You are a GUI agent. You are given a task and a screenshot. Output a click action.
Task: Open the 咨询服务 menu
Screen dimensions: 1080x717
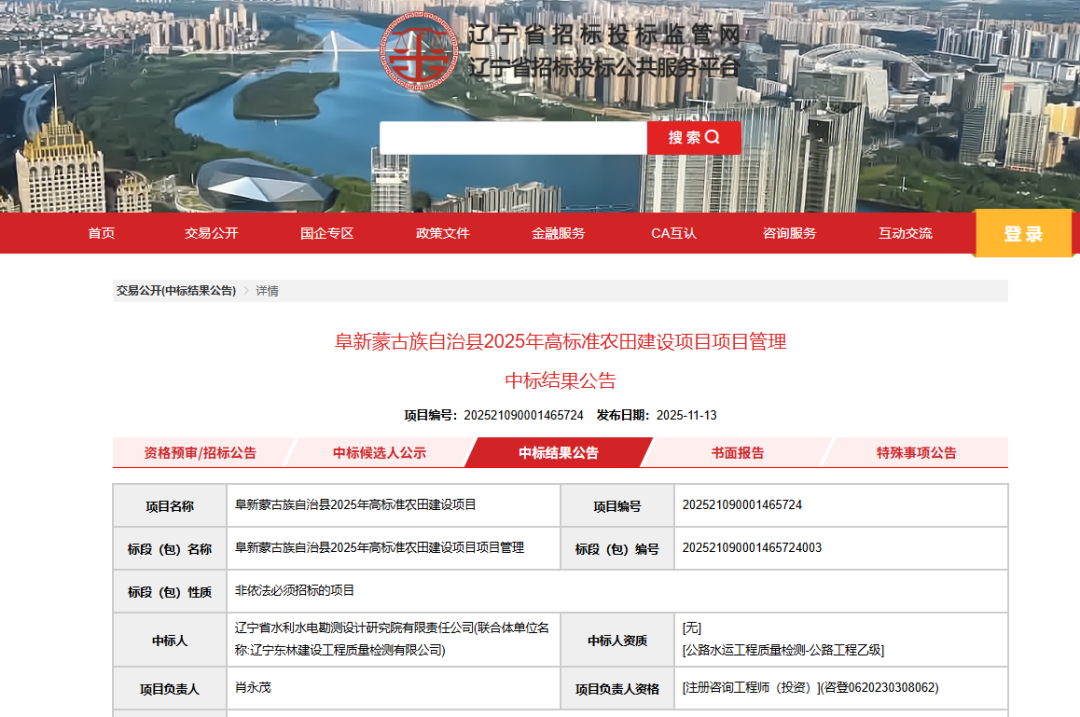tap(789, 233)
